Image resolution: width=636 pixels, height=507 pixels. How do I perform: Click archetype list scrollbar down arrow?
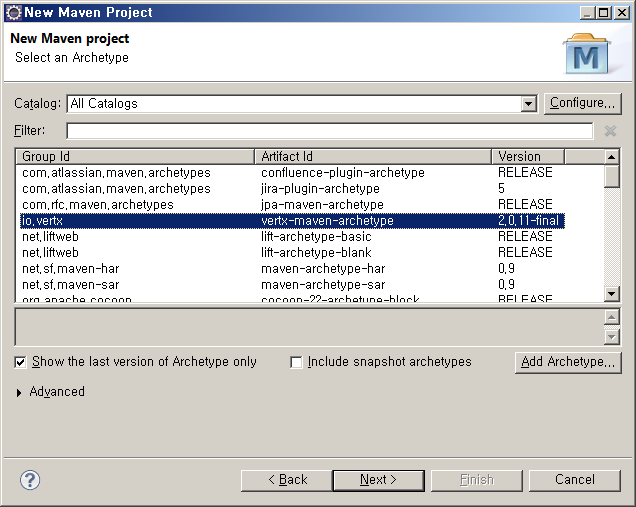pyautogui.click(x=612, y=293)
